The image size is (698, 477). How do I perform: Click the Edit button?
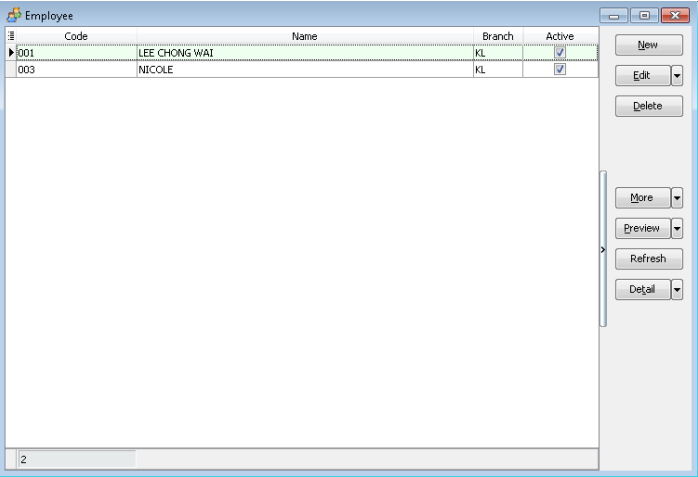[642, 76]
